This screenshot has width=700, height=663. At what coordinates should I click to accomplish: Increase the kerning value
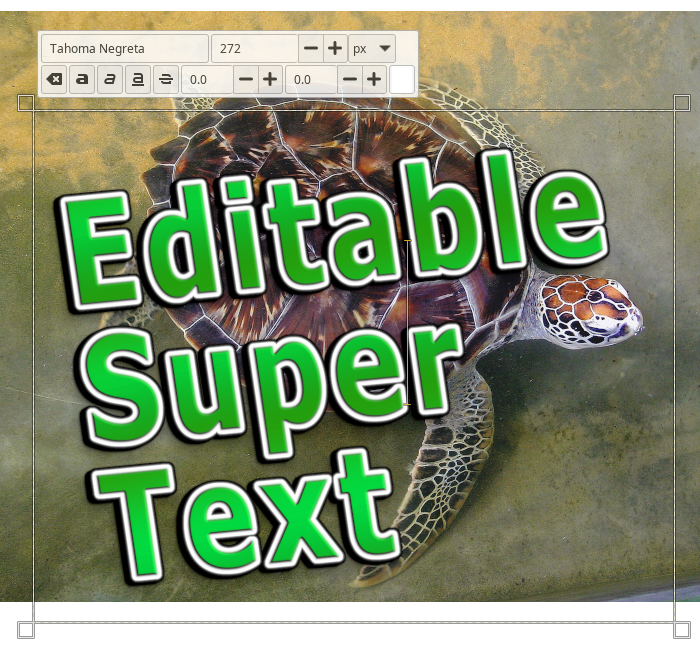(374, 79)
